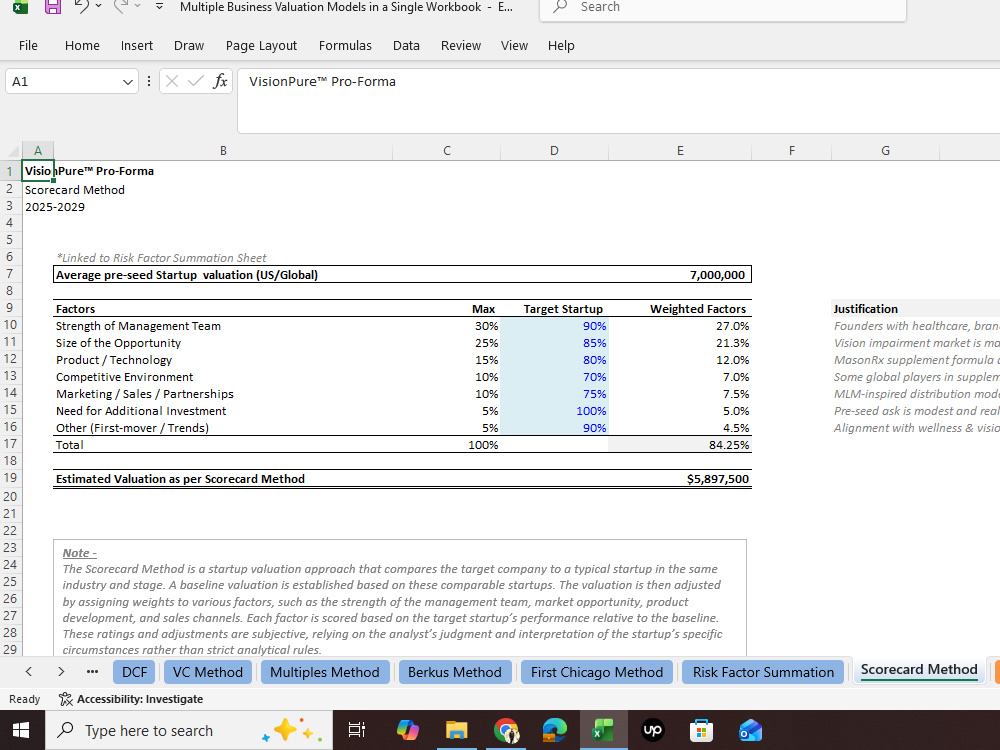Viewport: 1000px width, 750px height.
Task: Open Customize Quick Access Toolbar dropdown
Action: coord(159,6)
